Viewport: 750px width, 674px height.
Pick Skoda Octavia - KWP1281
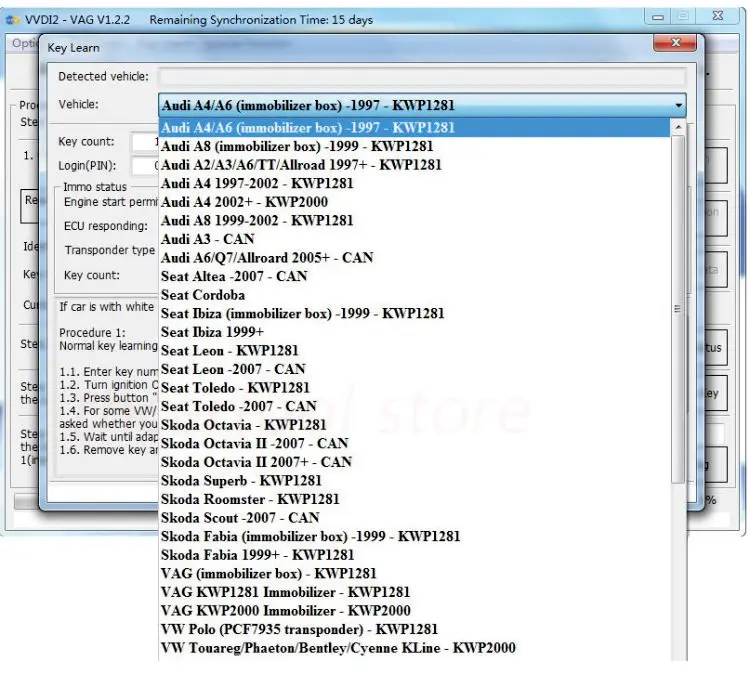point(415,425)
